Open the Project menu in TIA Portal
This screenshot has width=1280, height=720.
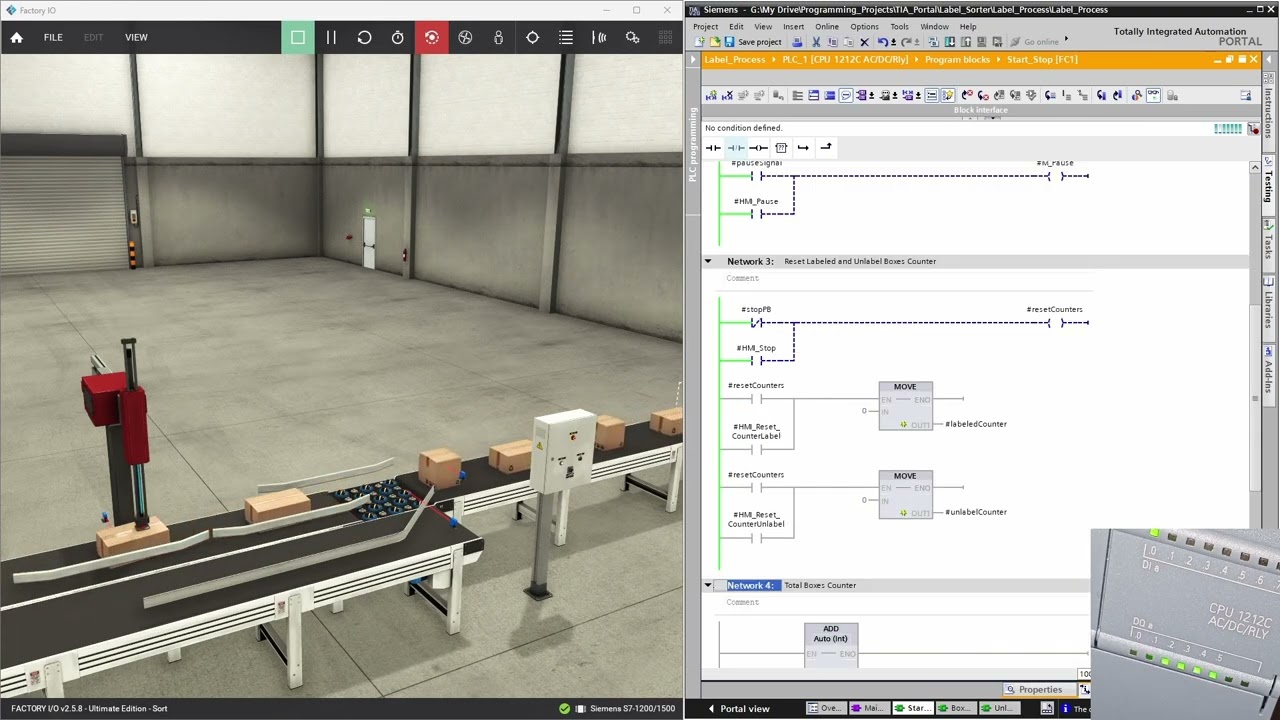click(x=705, y=27)
